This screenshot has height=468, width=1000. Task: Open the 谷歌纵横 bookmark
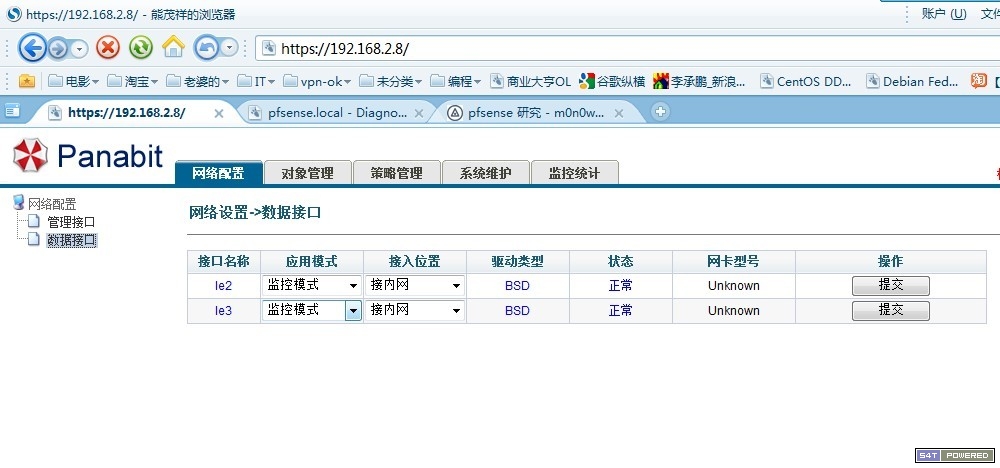tap(612, 82)
